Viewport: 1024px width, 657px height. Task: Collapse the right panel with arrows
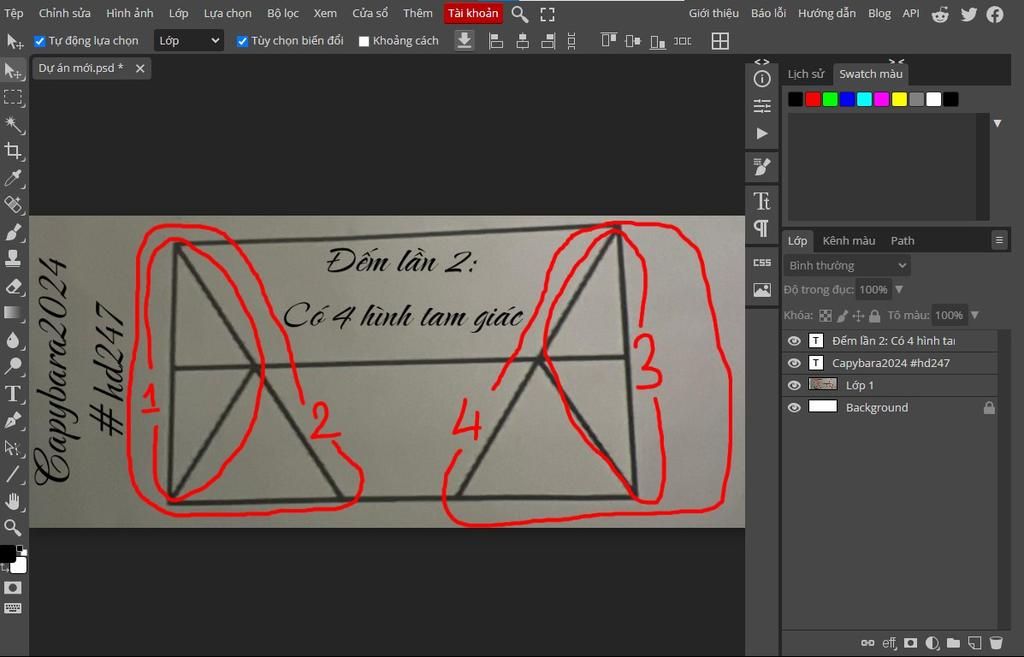896,61
